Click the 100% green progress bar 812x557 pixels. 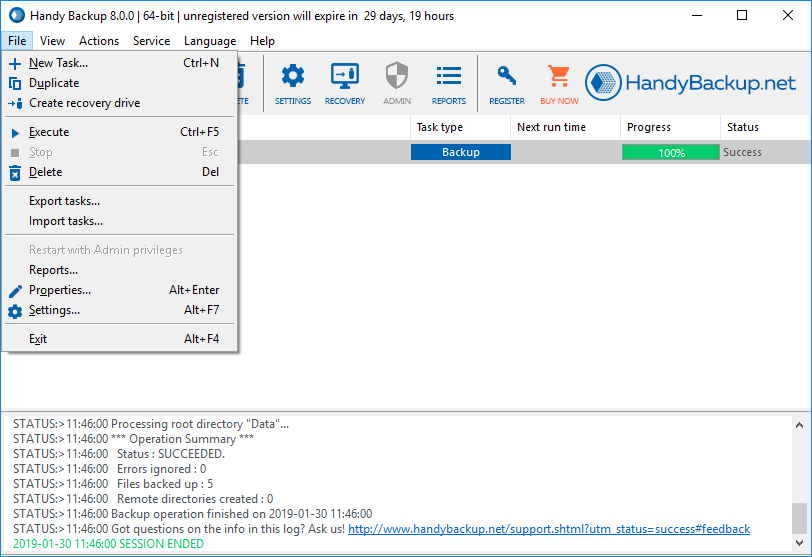[x=671, y=153]
